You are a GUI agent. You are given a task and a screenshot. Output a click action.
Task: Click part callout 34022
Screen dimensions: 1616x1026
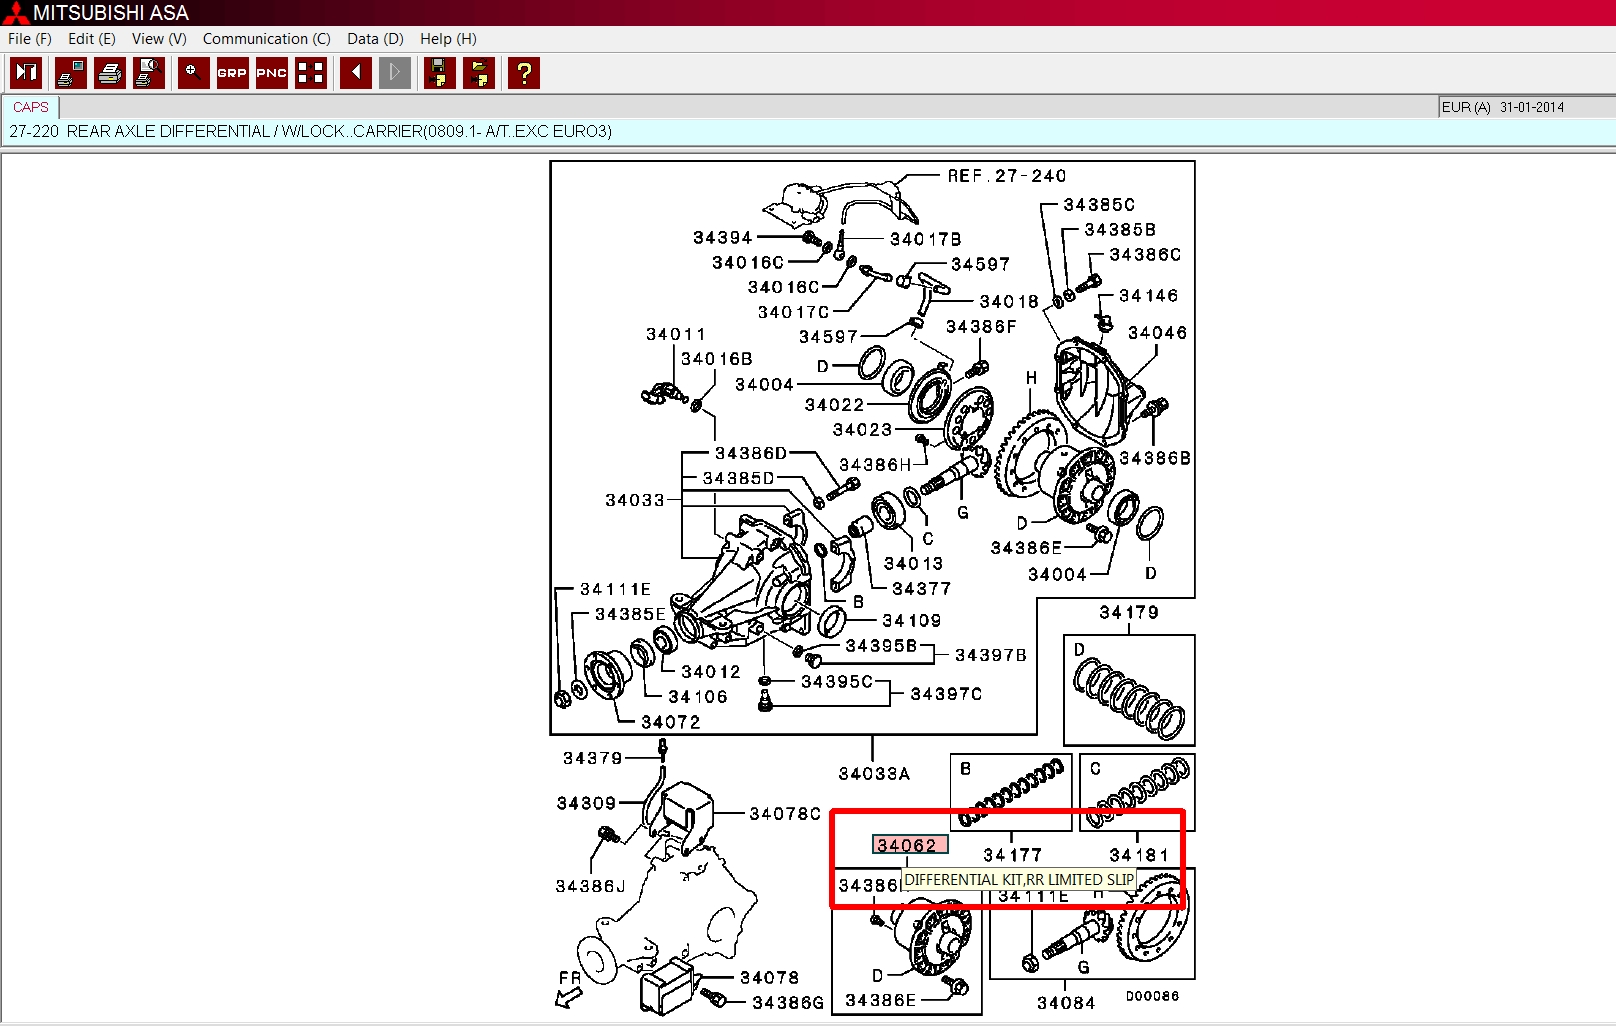(x=834, y=405)
